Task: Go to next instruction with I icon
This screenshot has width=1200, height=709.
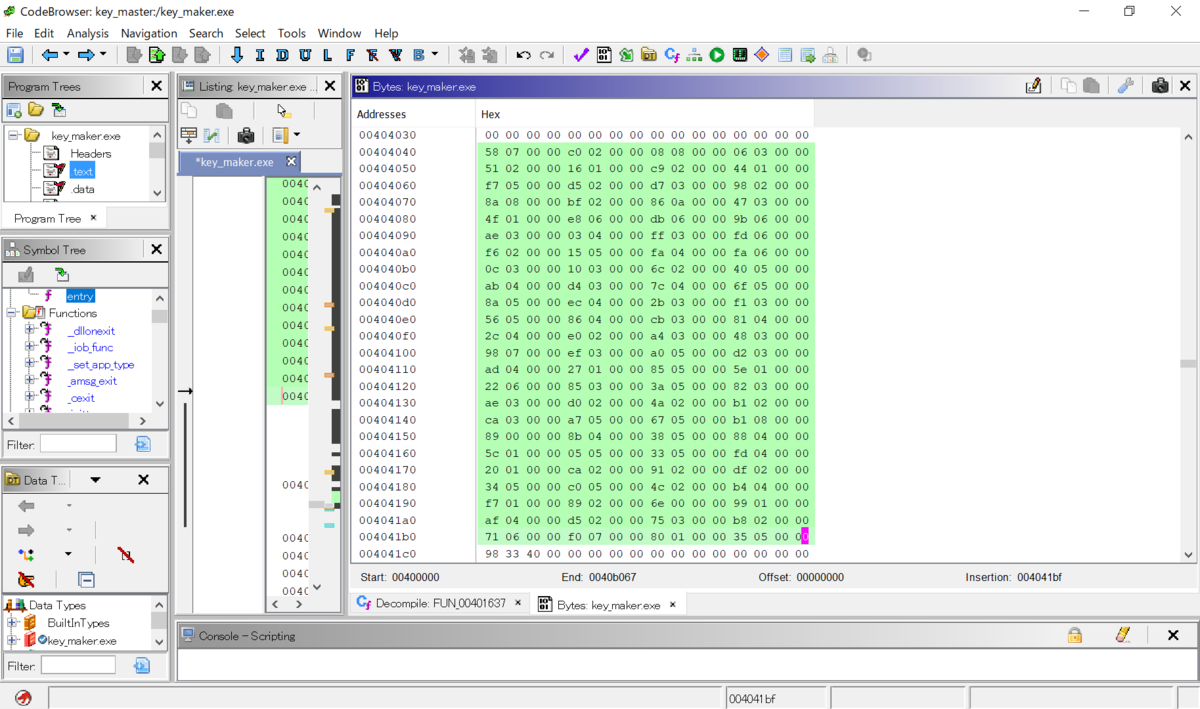Action: tap(260, 55)
